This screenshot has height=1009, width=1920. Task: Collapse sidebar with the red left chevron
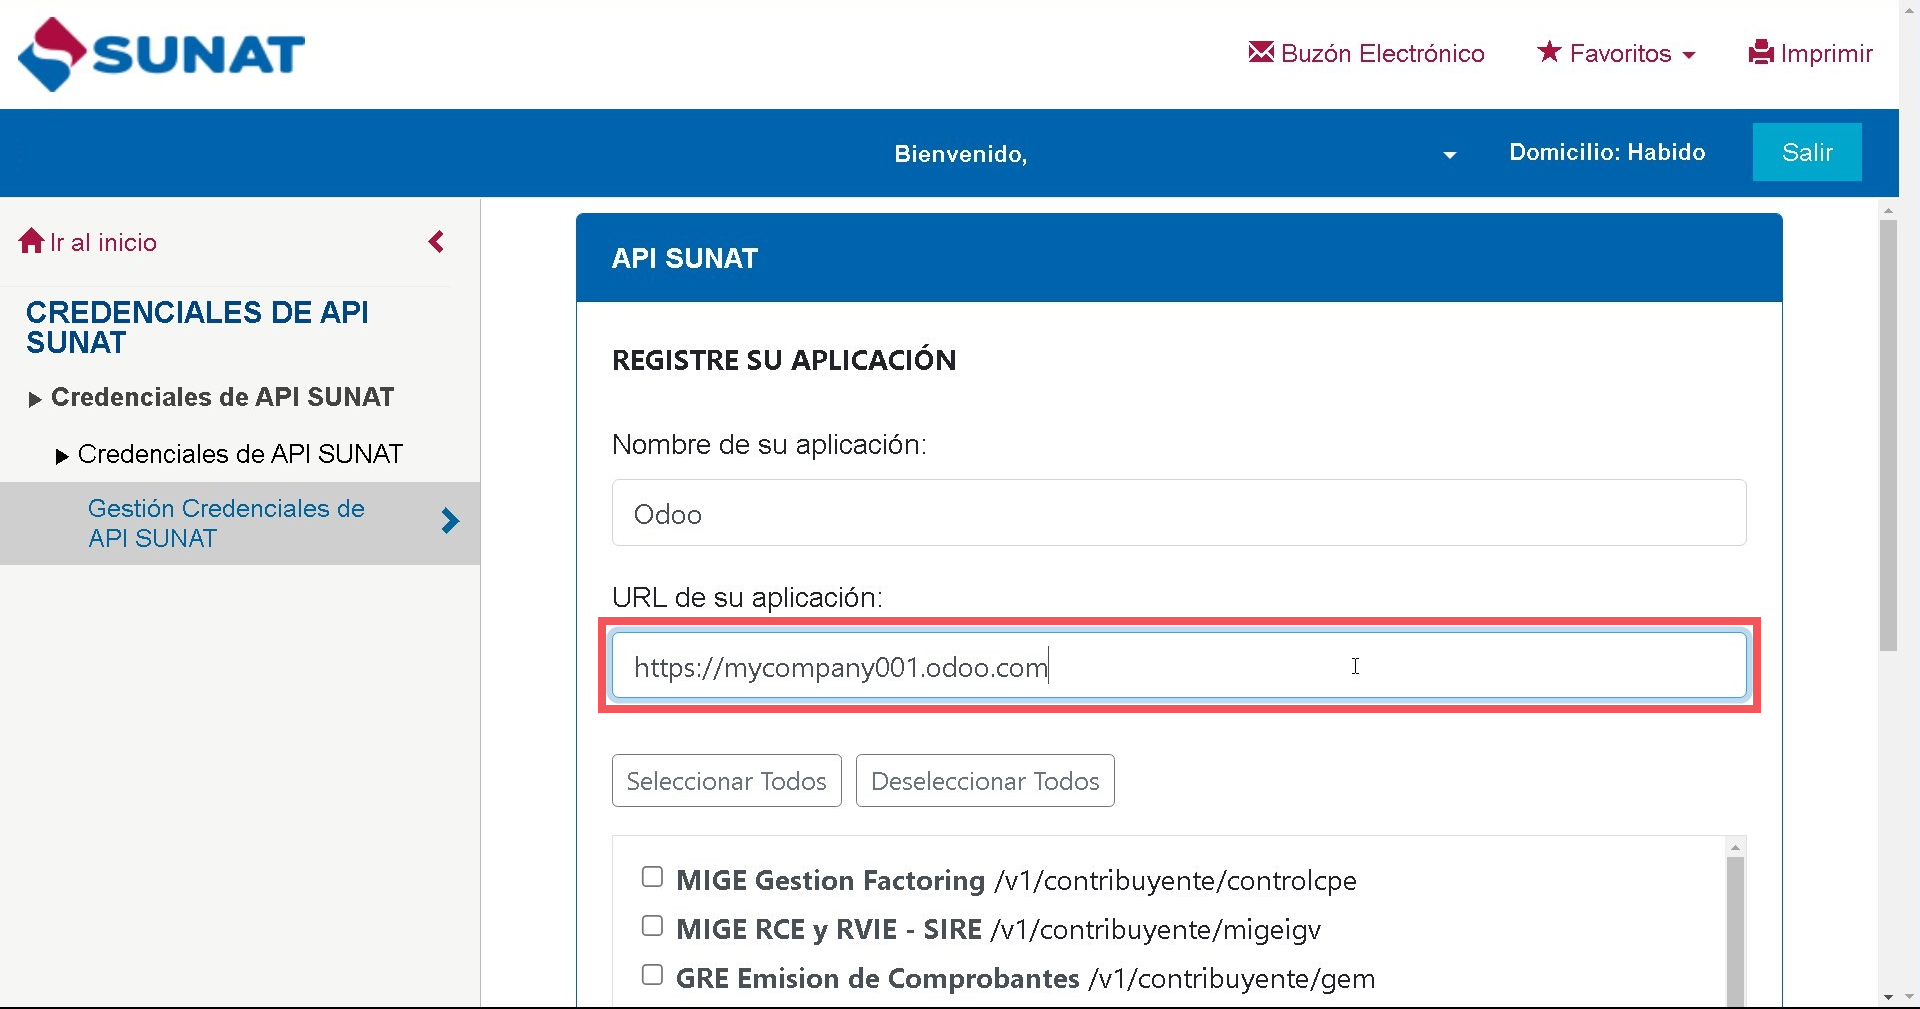coord(436,242)
